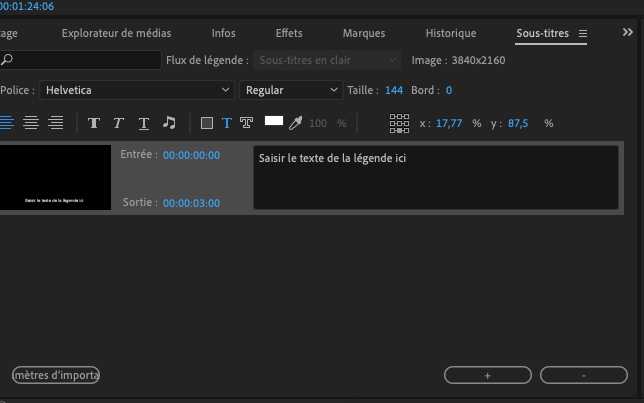Switch to the Historique tab
This screenshot has width=644, height=403.
[451, 33]
